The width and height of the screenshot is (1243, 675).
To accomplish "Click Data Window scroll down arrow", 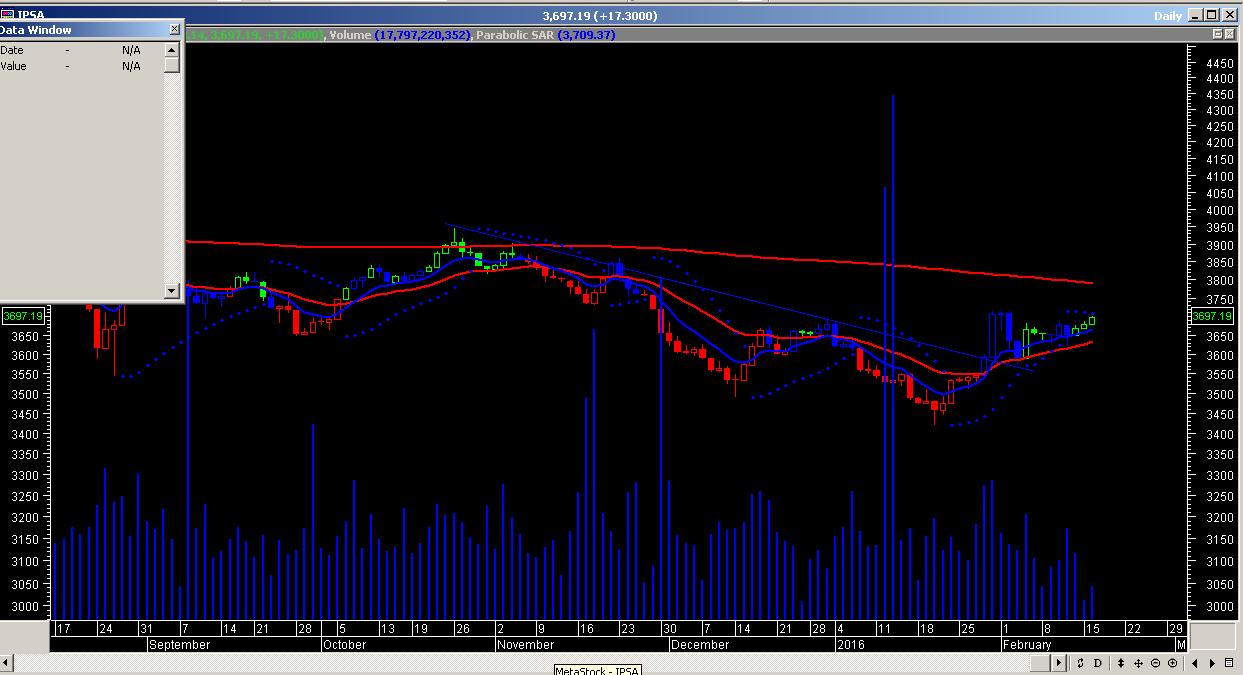I will pos(172,291).
